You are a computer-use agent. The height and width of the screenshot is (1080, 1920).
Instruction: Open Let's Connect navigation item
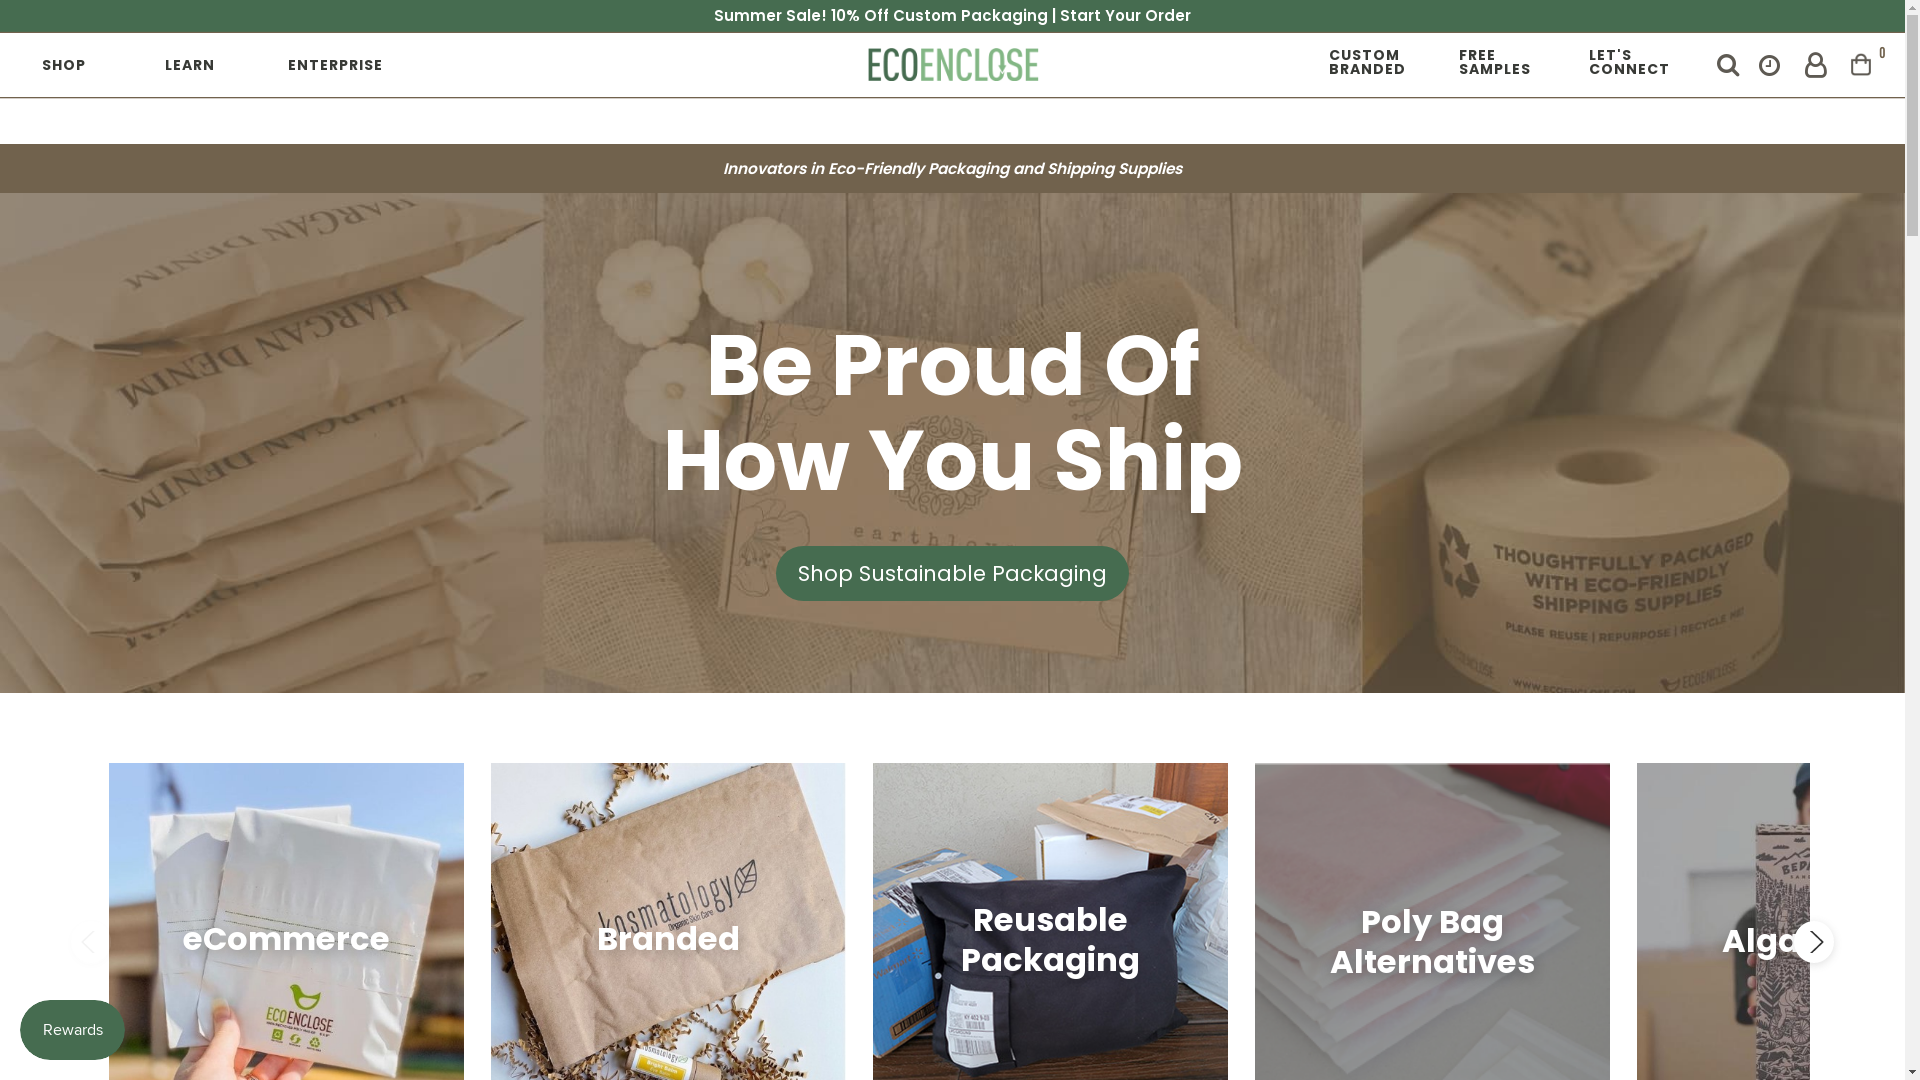tap(1629, 62)
